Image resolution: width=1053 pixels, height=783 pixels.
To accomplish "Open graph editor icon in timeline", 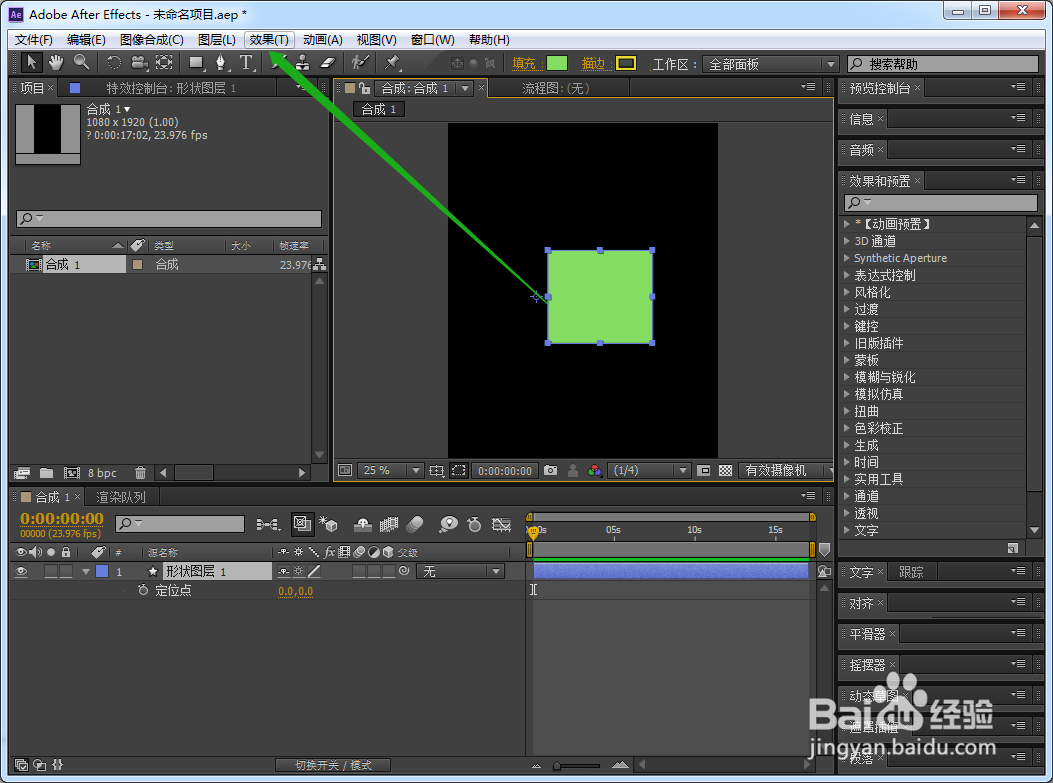I will coord(502,524).
